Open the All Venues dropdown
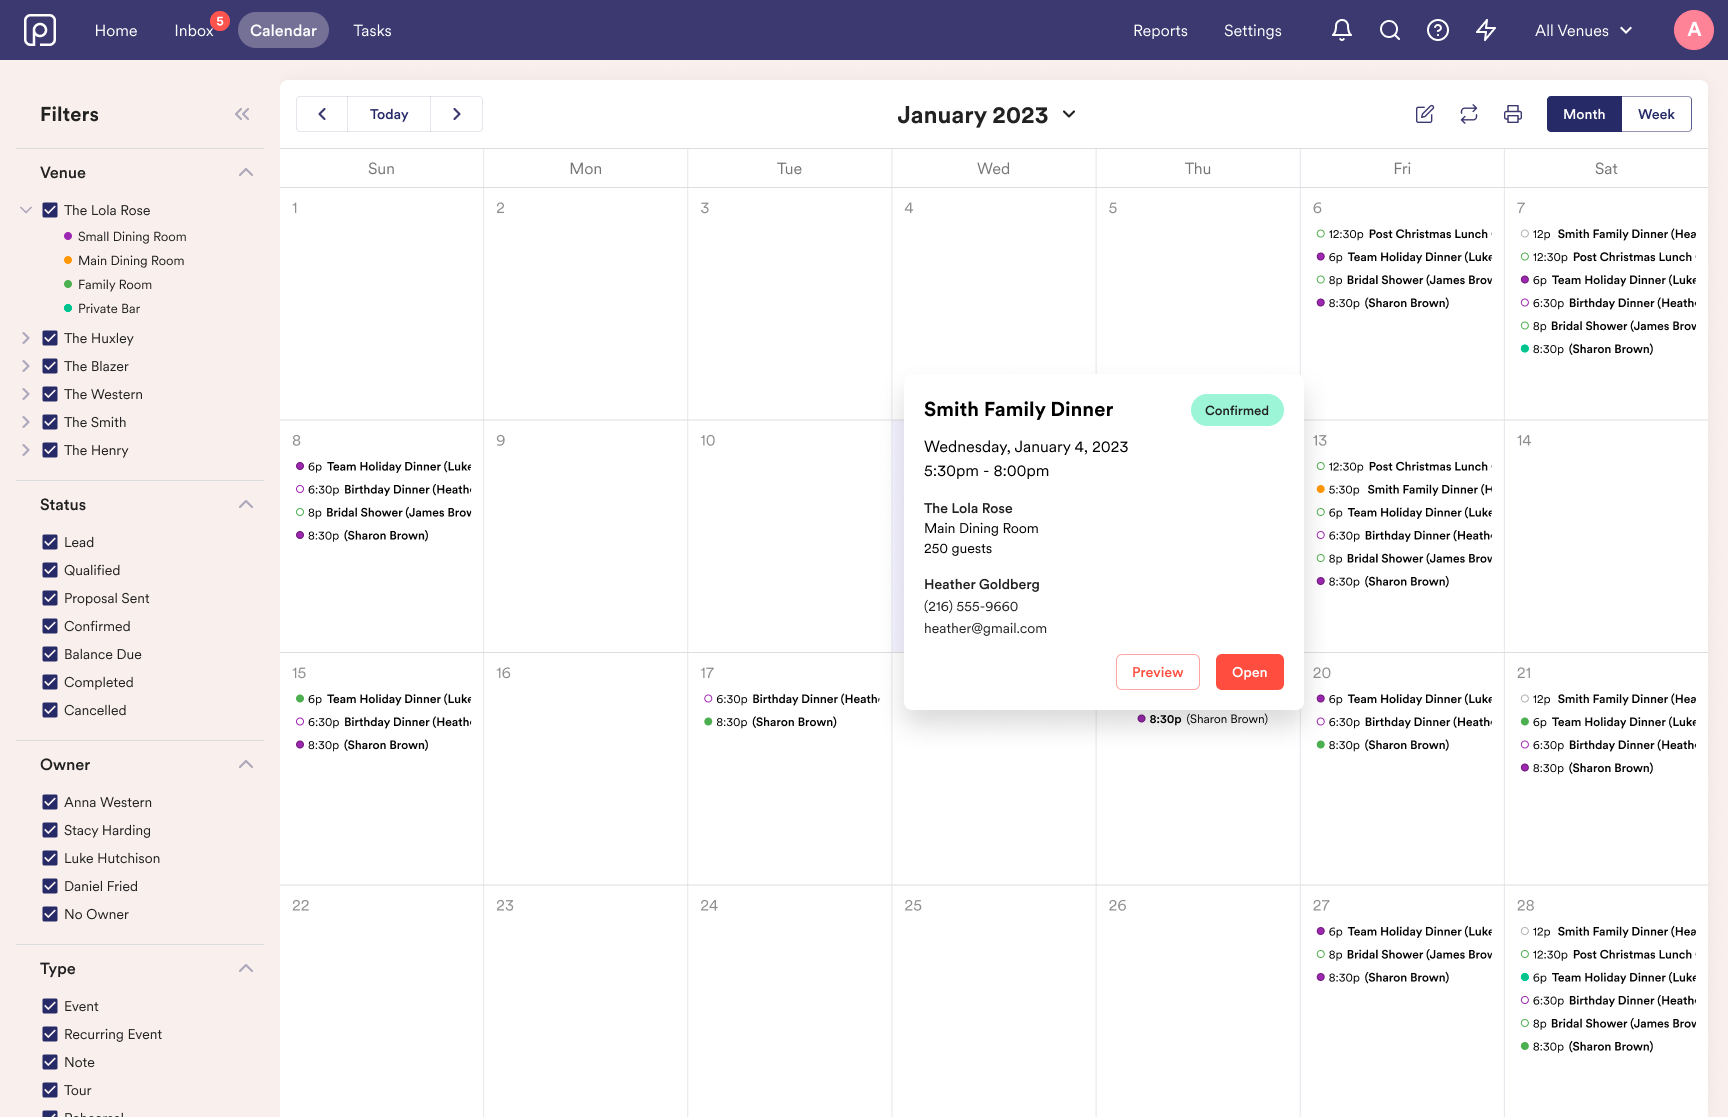1728x1117 pixels. click(x=1583, y=30)
